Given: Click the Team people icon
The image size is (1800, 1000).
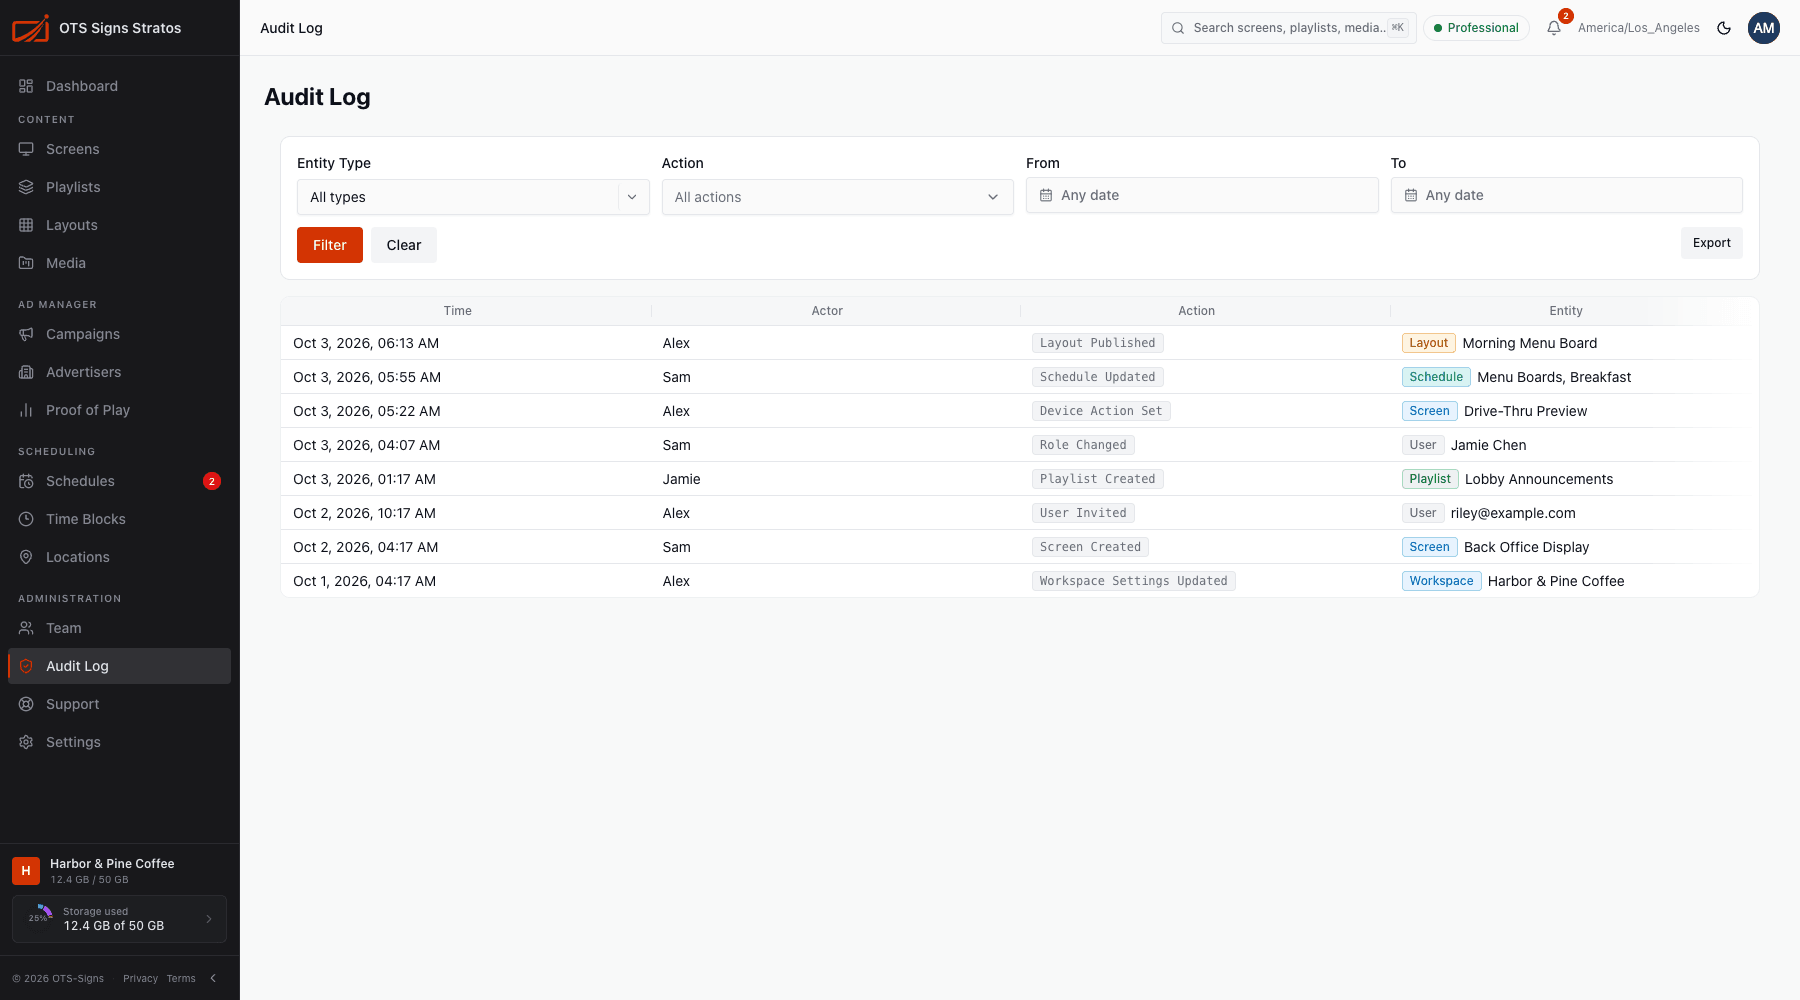Looking at the screenshot, I should tap(26, 628).
